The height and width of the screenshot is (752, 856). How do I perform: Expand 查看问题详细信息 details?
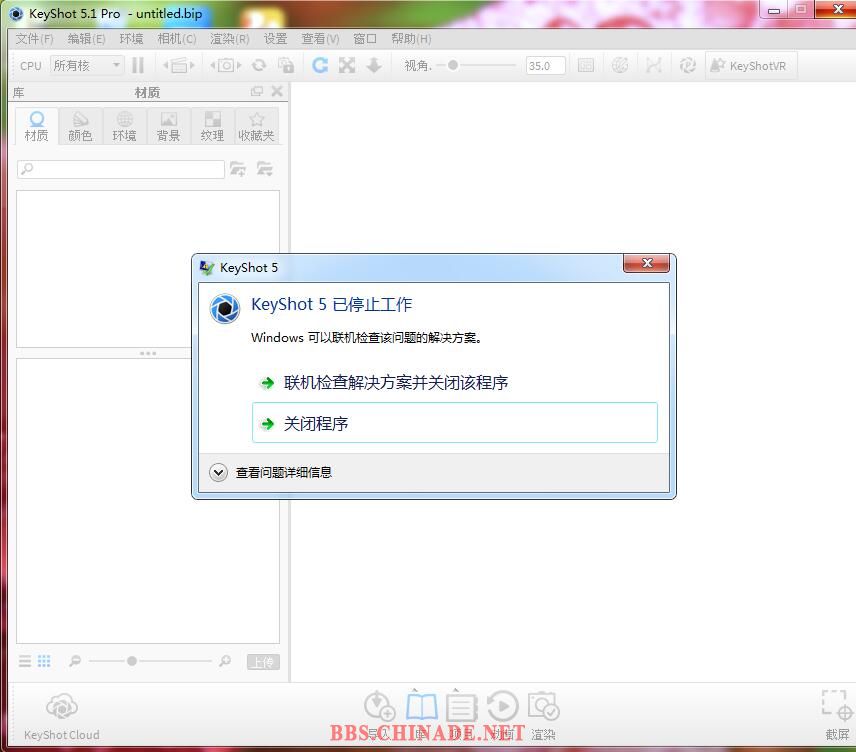tap(219, 472)
